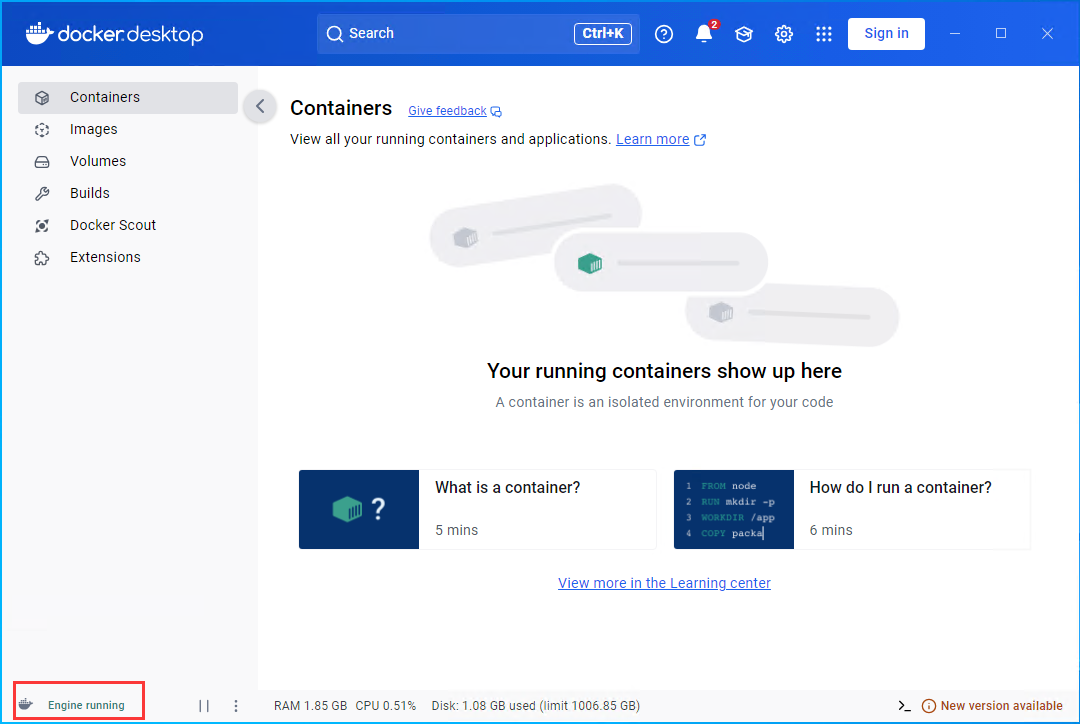The width and height of the screenshot is (1080, 724).
Task: Select Containers in the sidebar
Action: pyautogui.click(x=128, y=97)
